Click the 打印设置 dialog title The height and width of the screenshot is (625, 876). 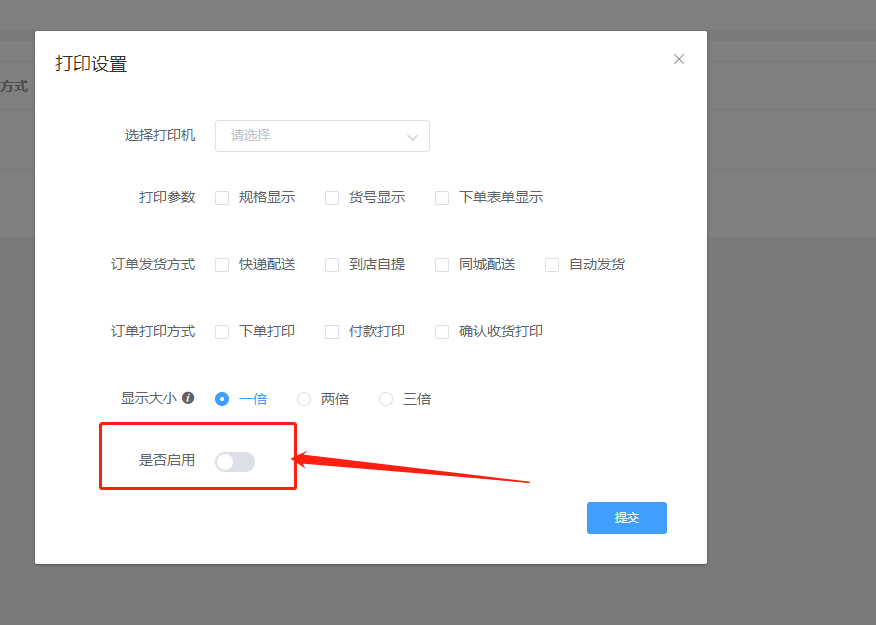coord(91,64)
